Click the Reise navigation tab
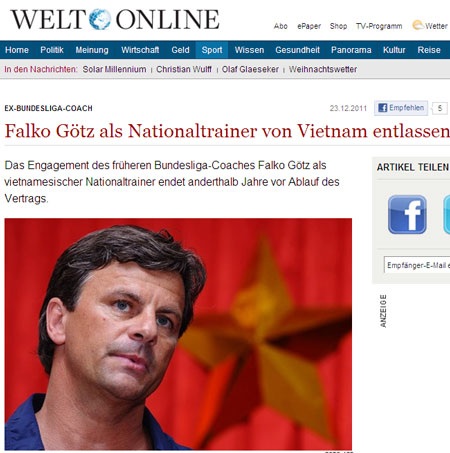 point(429,50)
